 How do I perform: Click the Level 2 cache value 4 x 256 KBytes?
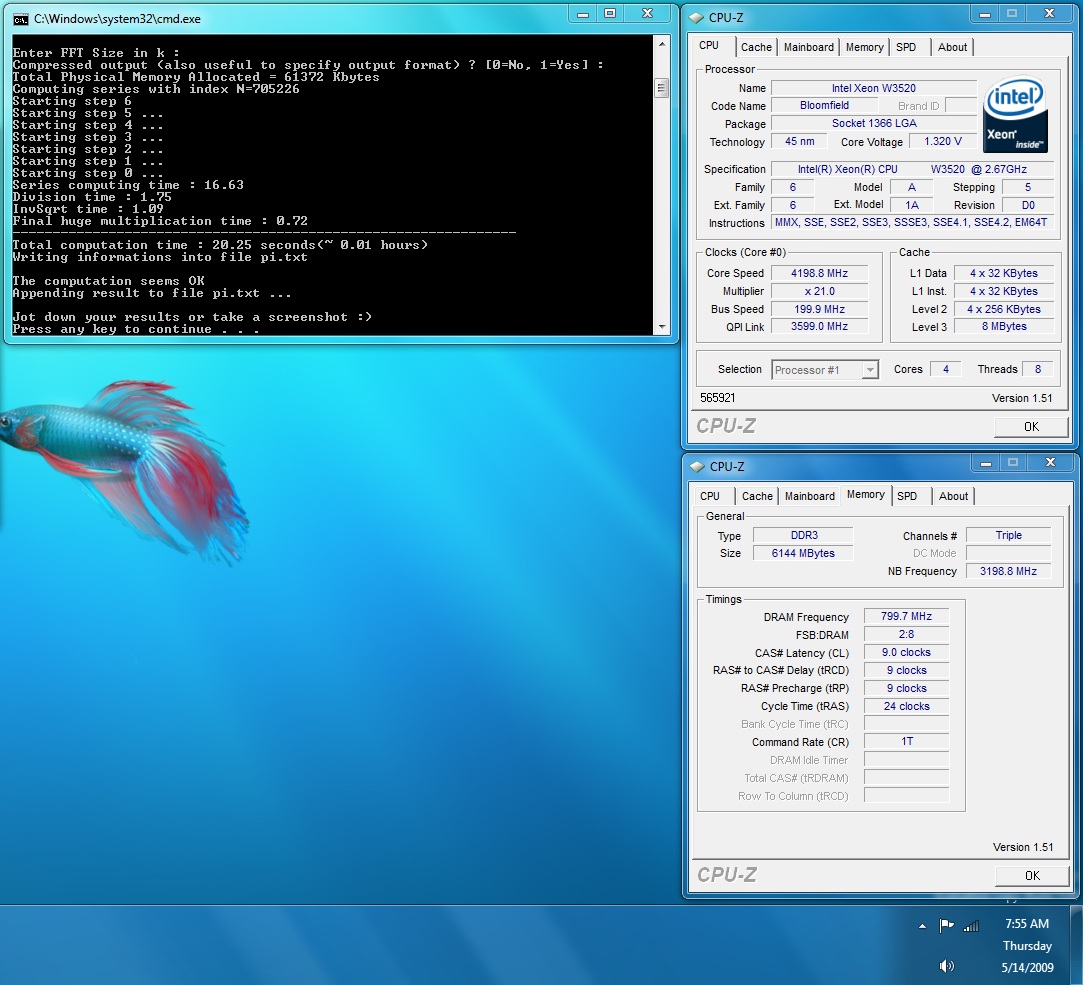coord(1004,309)
